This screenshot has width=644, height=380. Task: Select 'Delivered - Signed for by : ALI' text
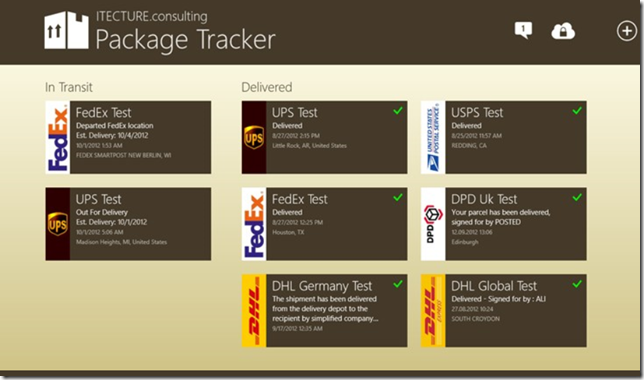click(x=499, y=299)
